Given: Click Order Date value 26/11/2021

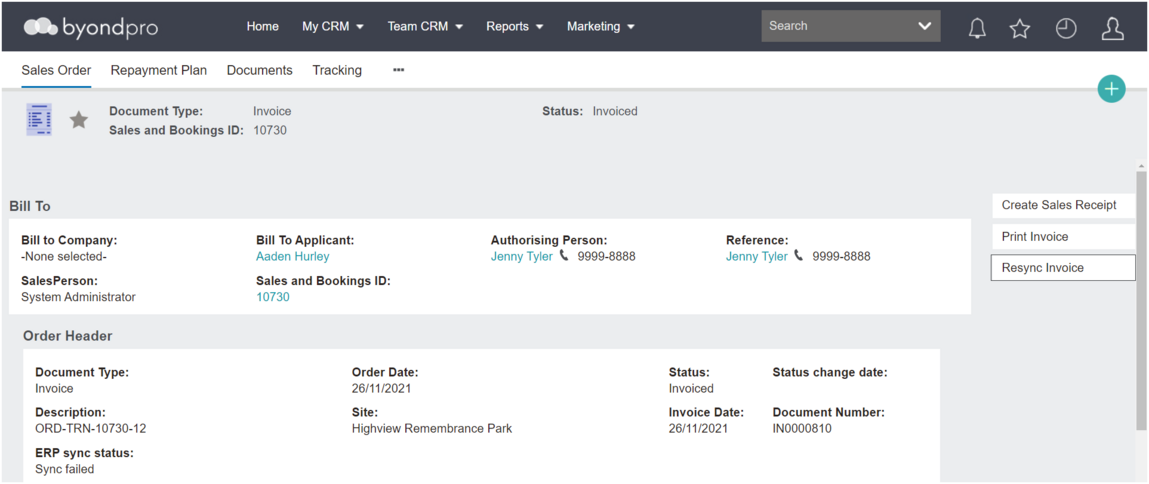Looking at the screenshot, I should [382, 389].
